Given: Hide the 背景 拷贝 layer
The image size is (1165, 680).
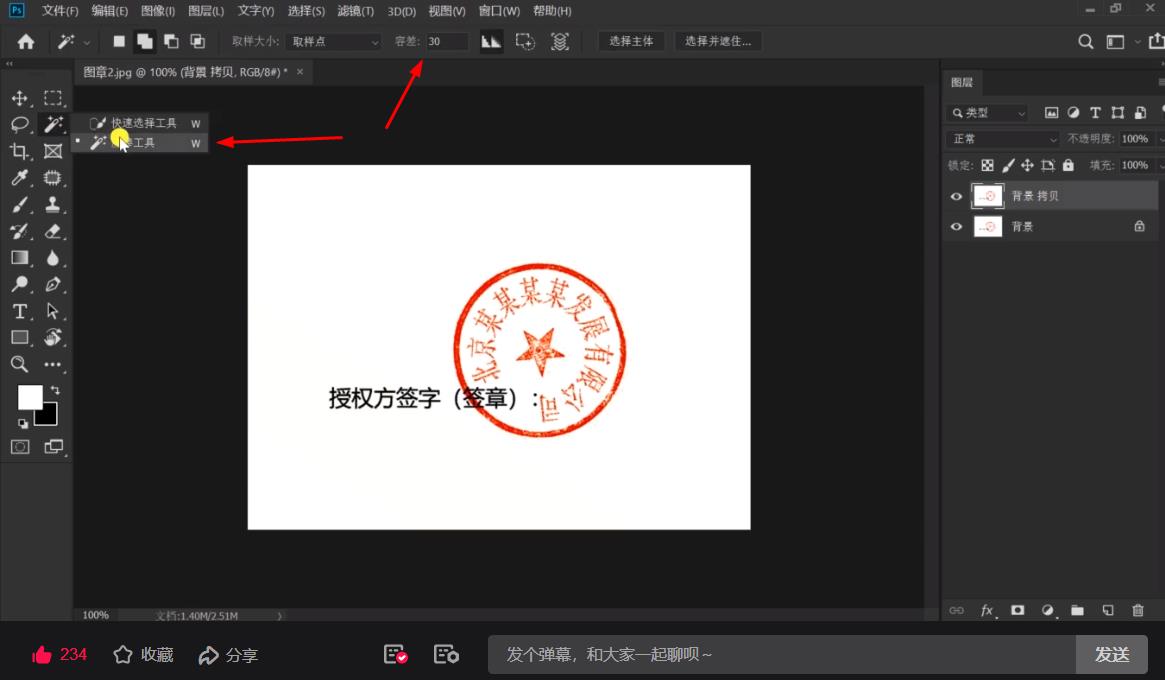Looking at the screenshot, I should point(956,195).
